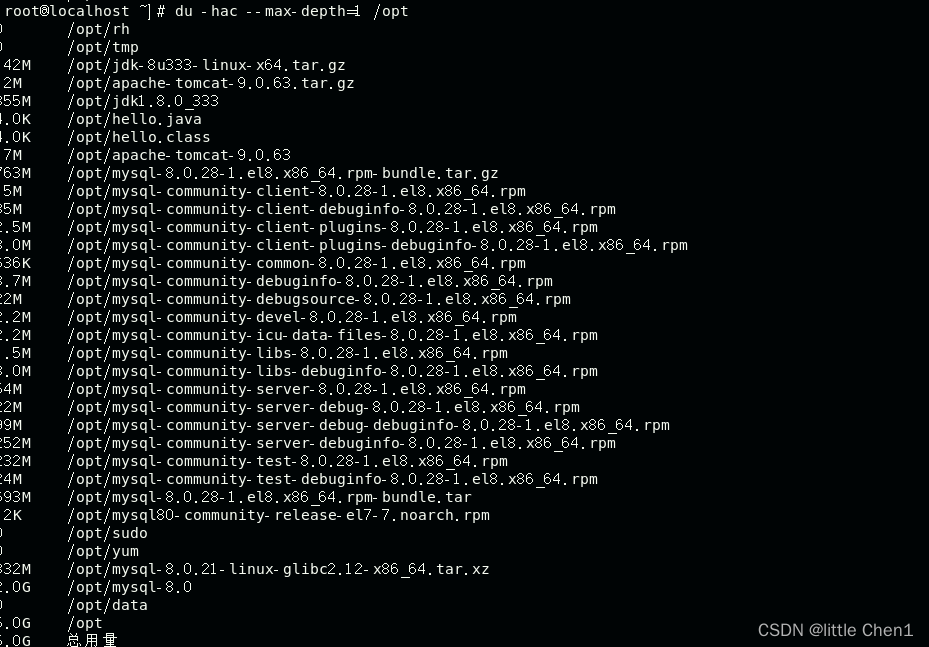
Task: Click the mysql80-community-release-el7-7.noarch.rpm path
Action: 278,515
